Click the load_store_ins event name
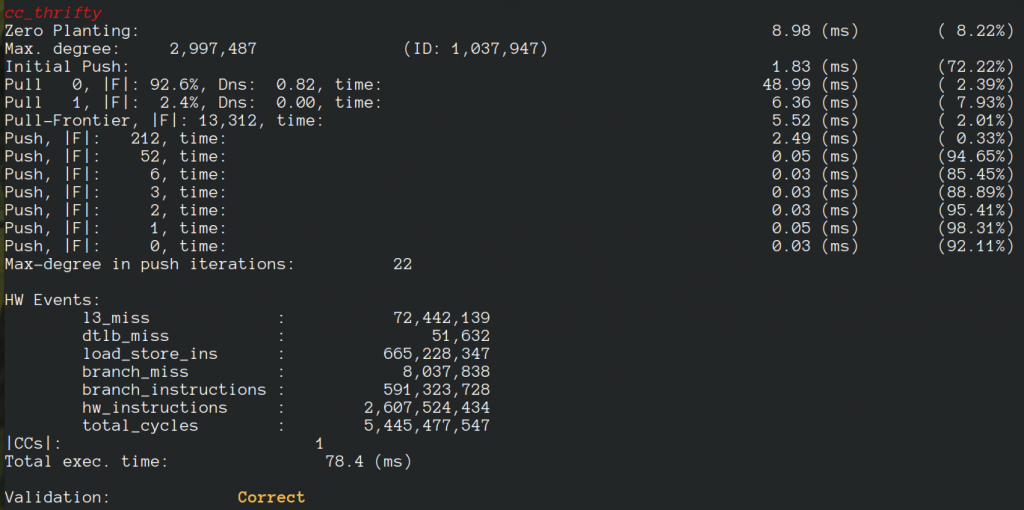 [x=150, y=354]
